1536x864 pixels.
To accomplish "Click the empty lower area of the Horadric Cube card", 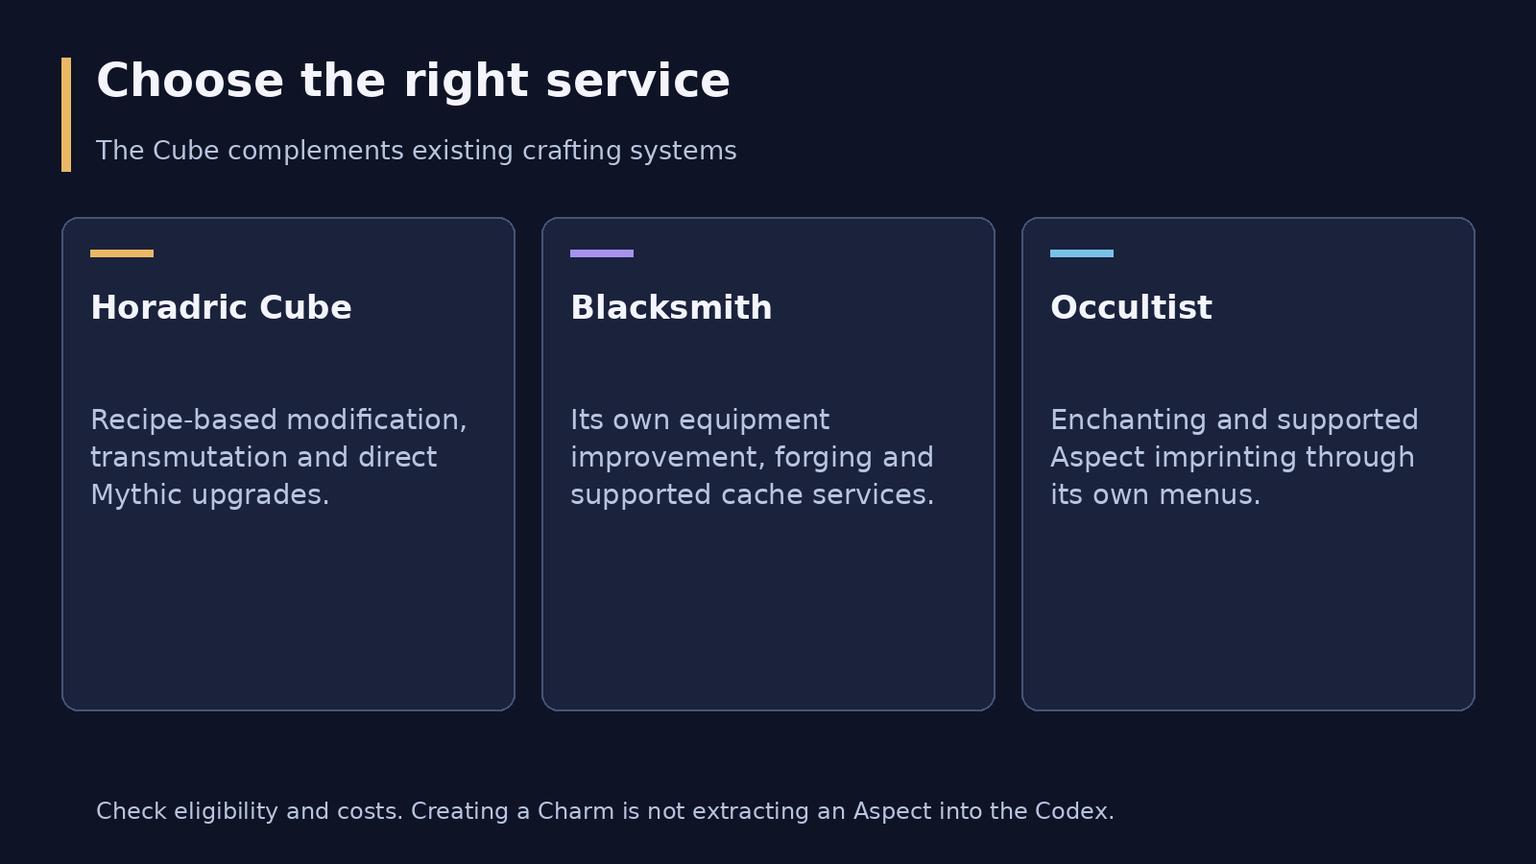I will pos(288,610).
